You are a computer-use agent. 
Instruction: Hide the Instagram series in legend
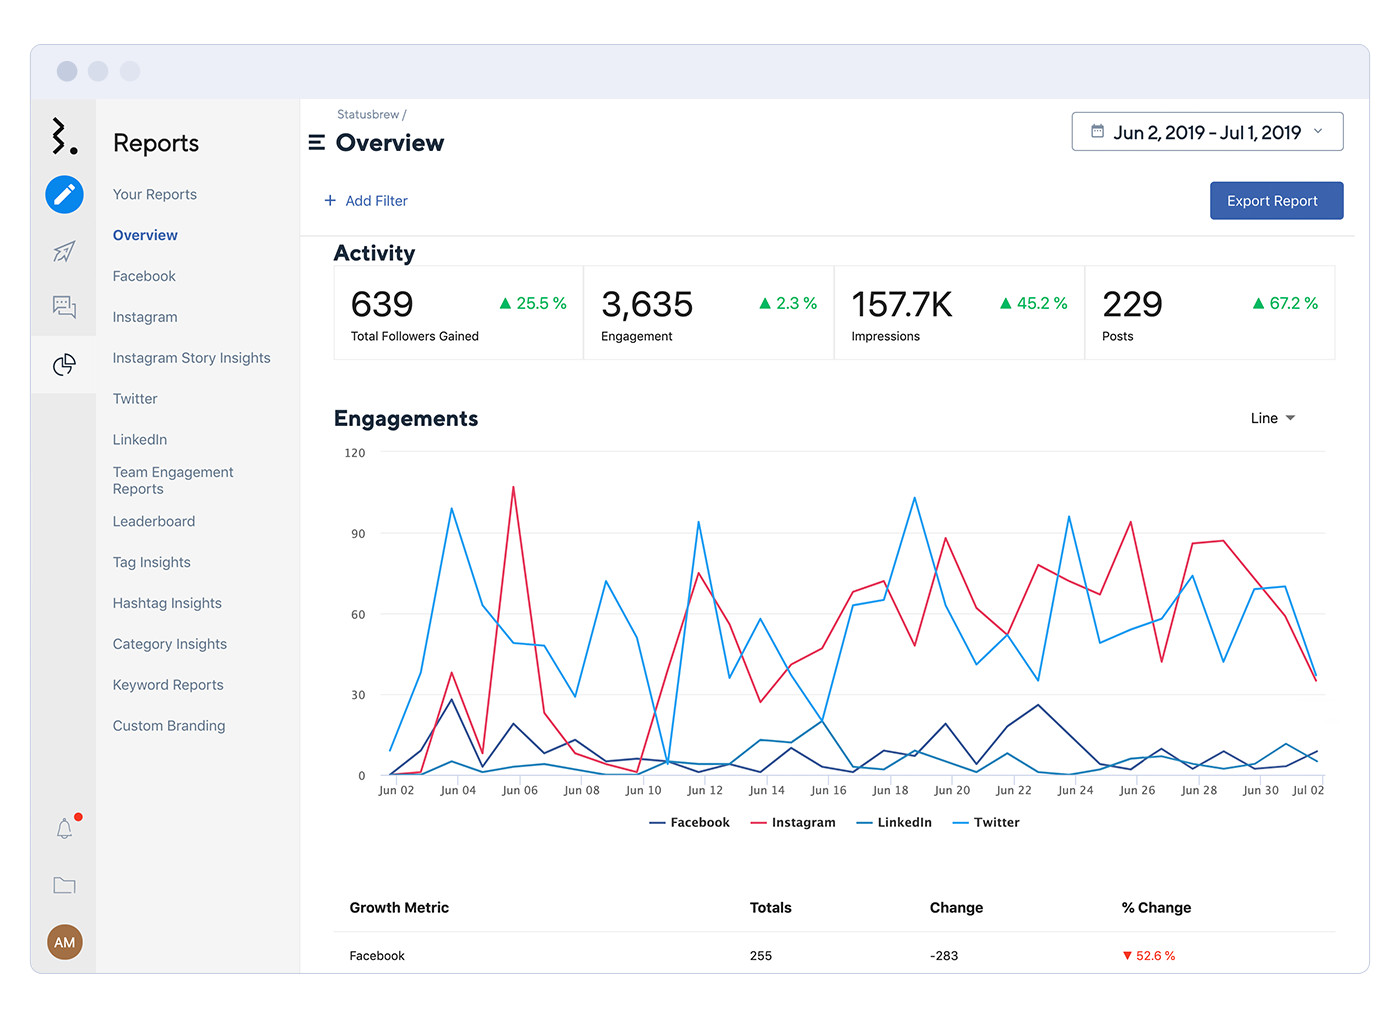(x=793, y=822)
